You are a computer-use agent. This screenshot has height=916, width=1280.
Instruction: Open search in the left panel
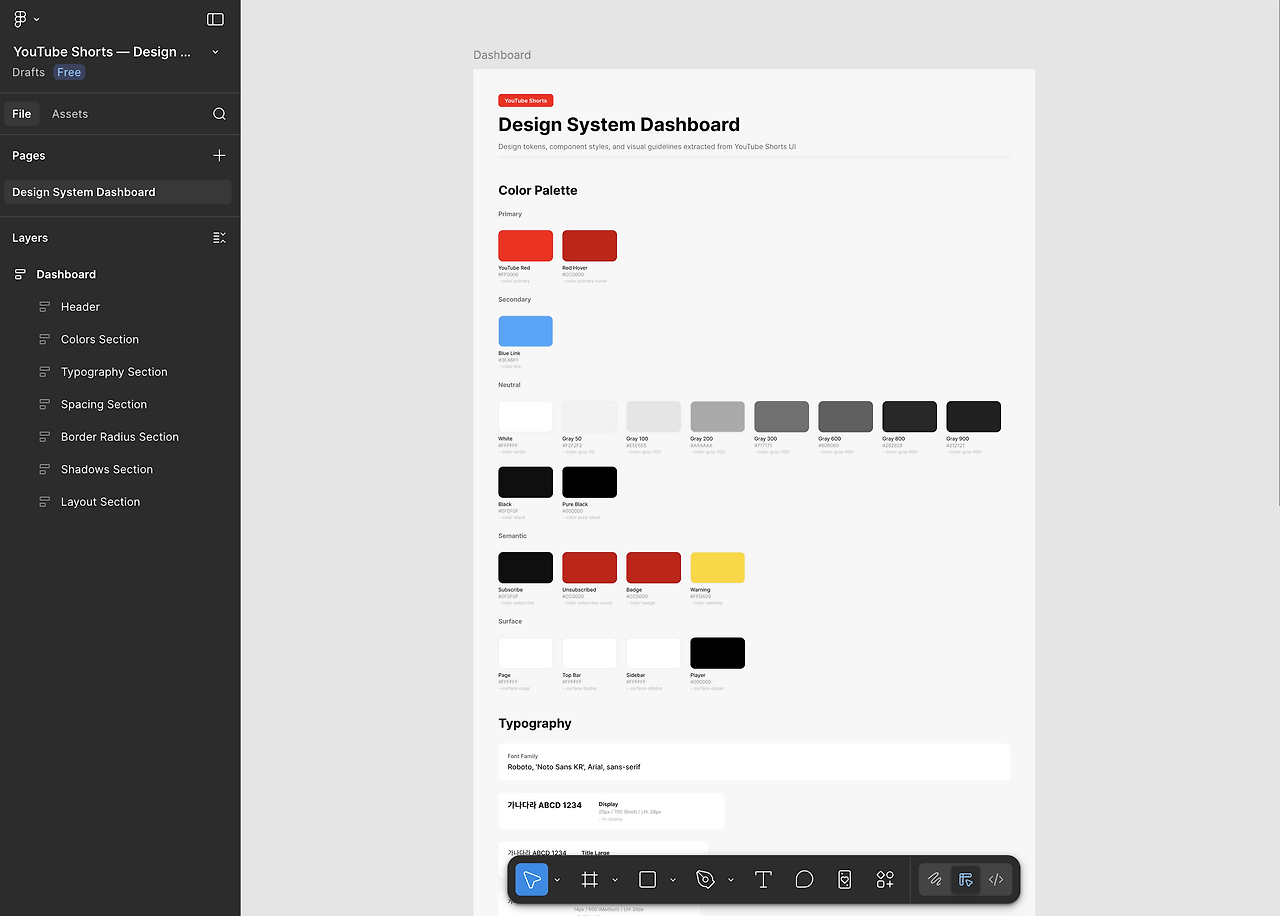point(219,114)
